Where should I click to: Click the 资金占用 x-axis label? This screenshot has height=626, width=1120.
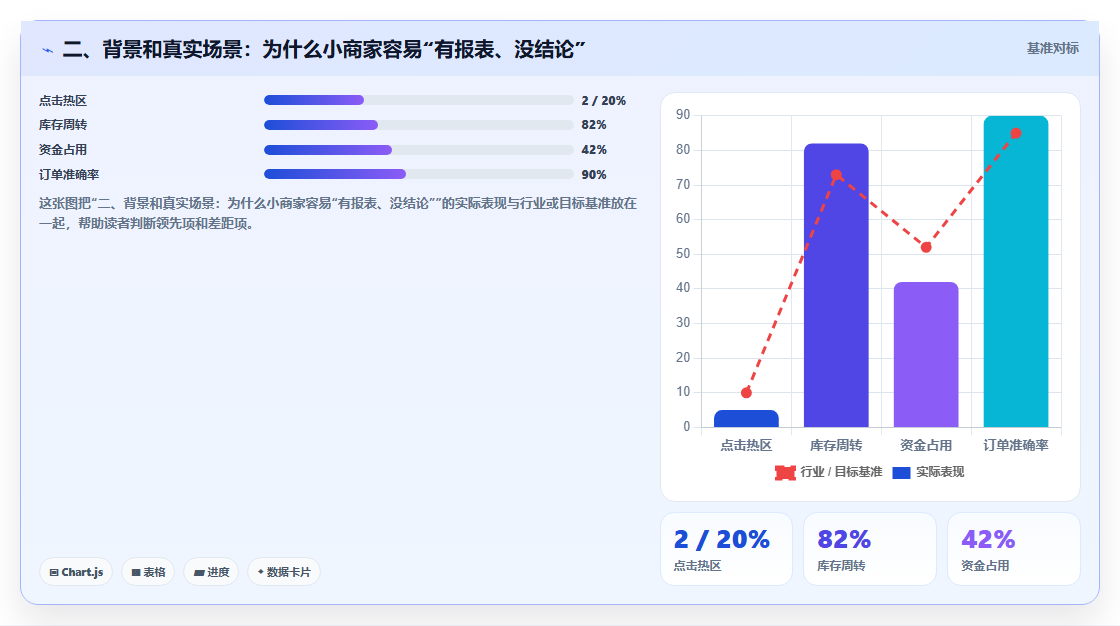pyautogui.click(x=926, y=445)
